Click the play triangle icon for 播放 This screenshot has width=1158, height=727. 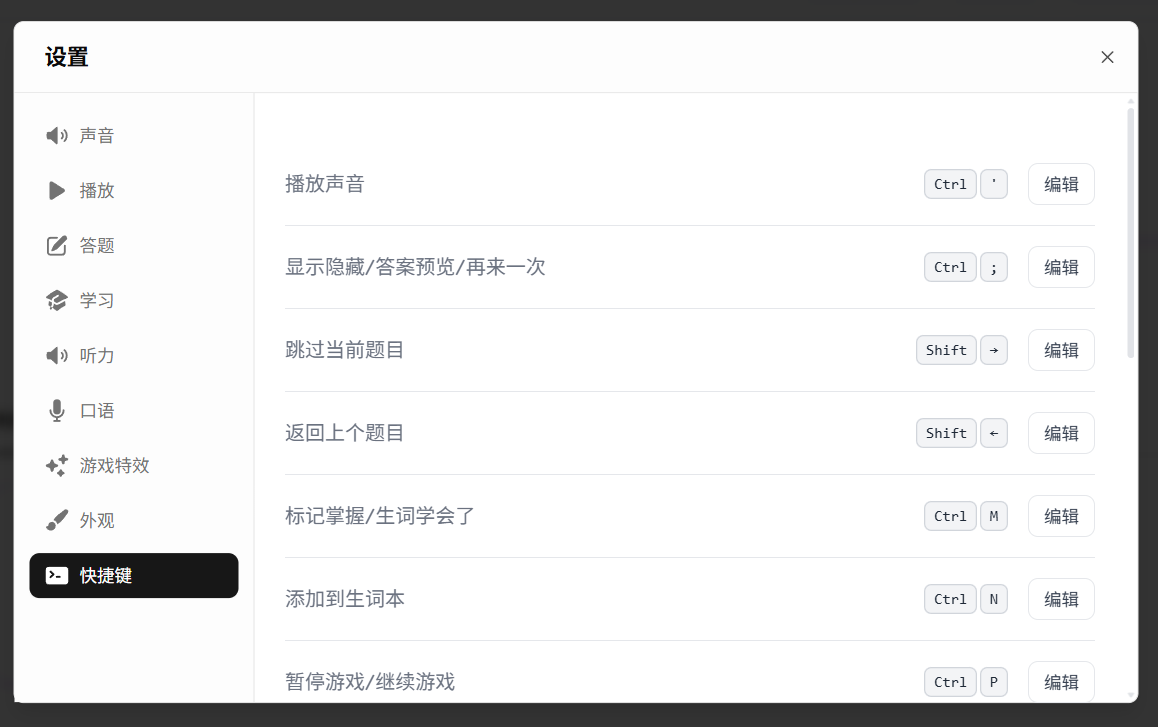[57, 190]
